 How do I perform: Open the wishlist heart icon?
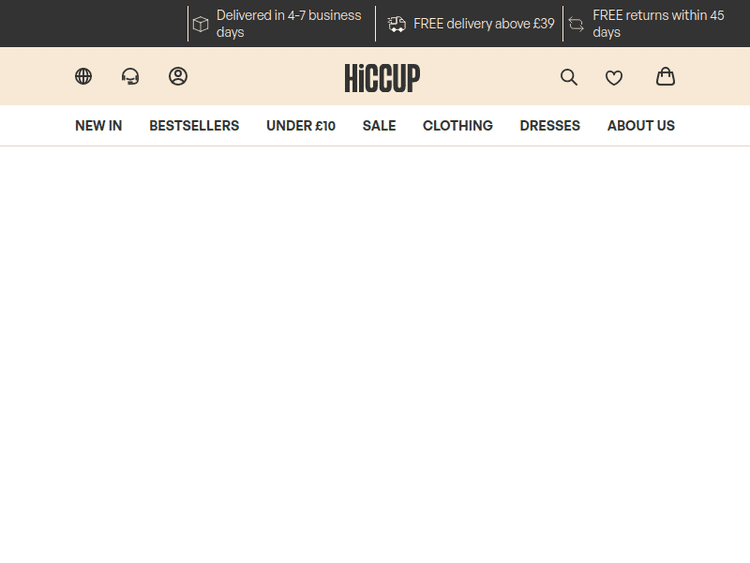pos(614,77)
